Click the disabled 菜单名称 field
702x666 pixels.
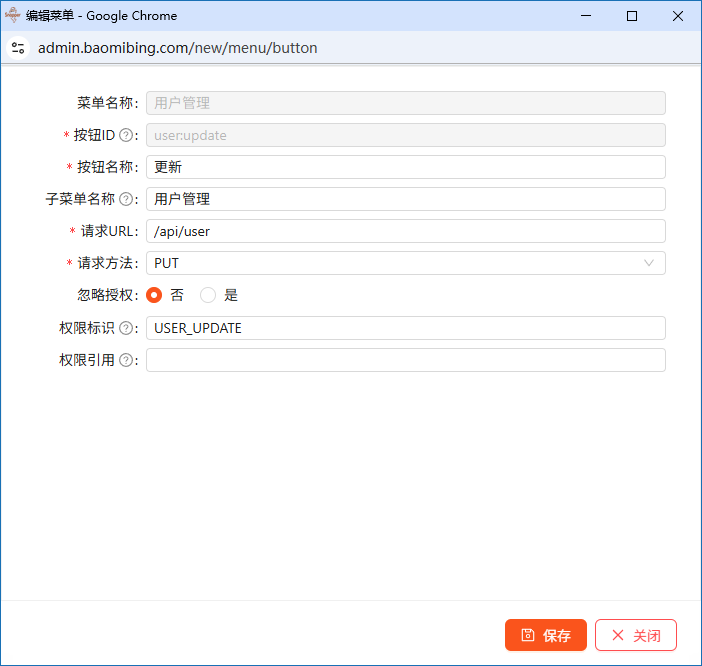pyautogui.click(x=405, y=103)
